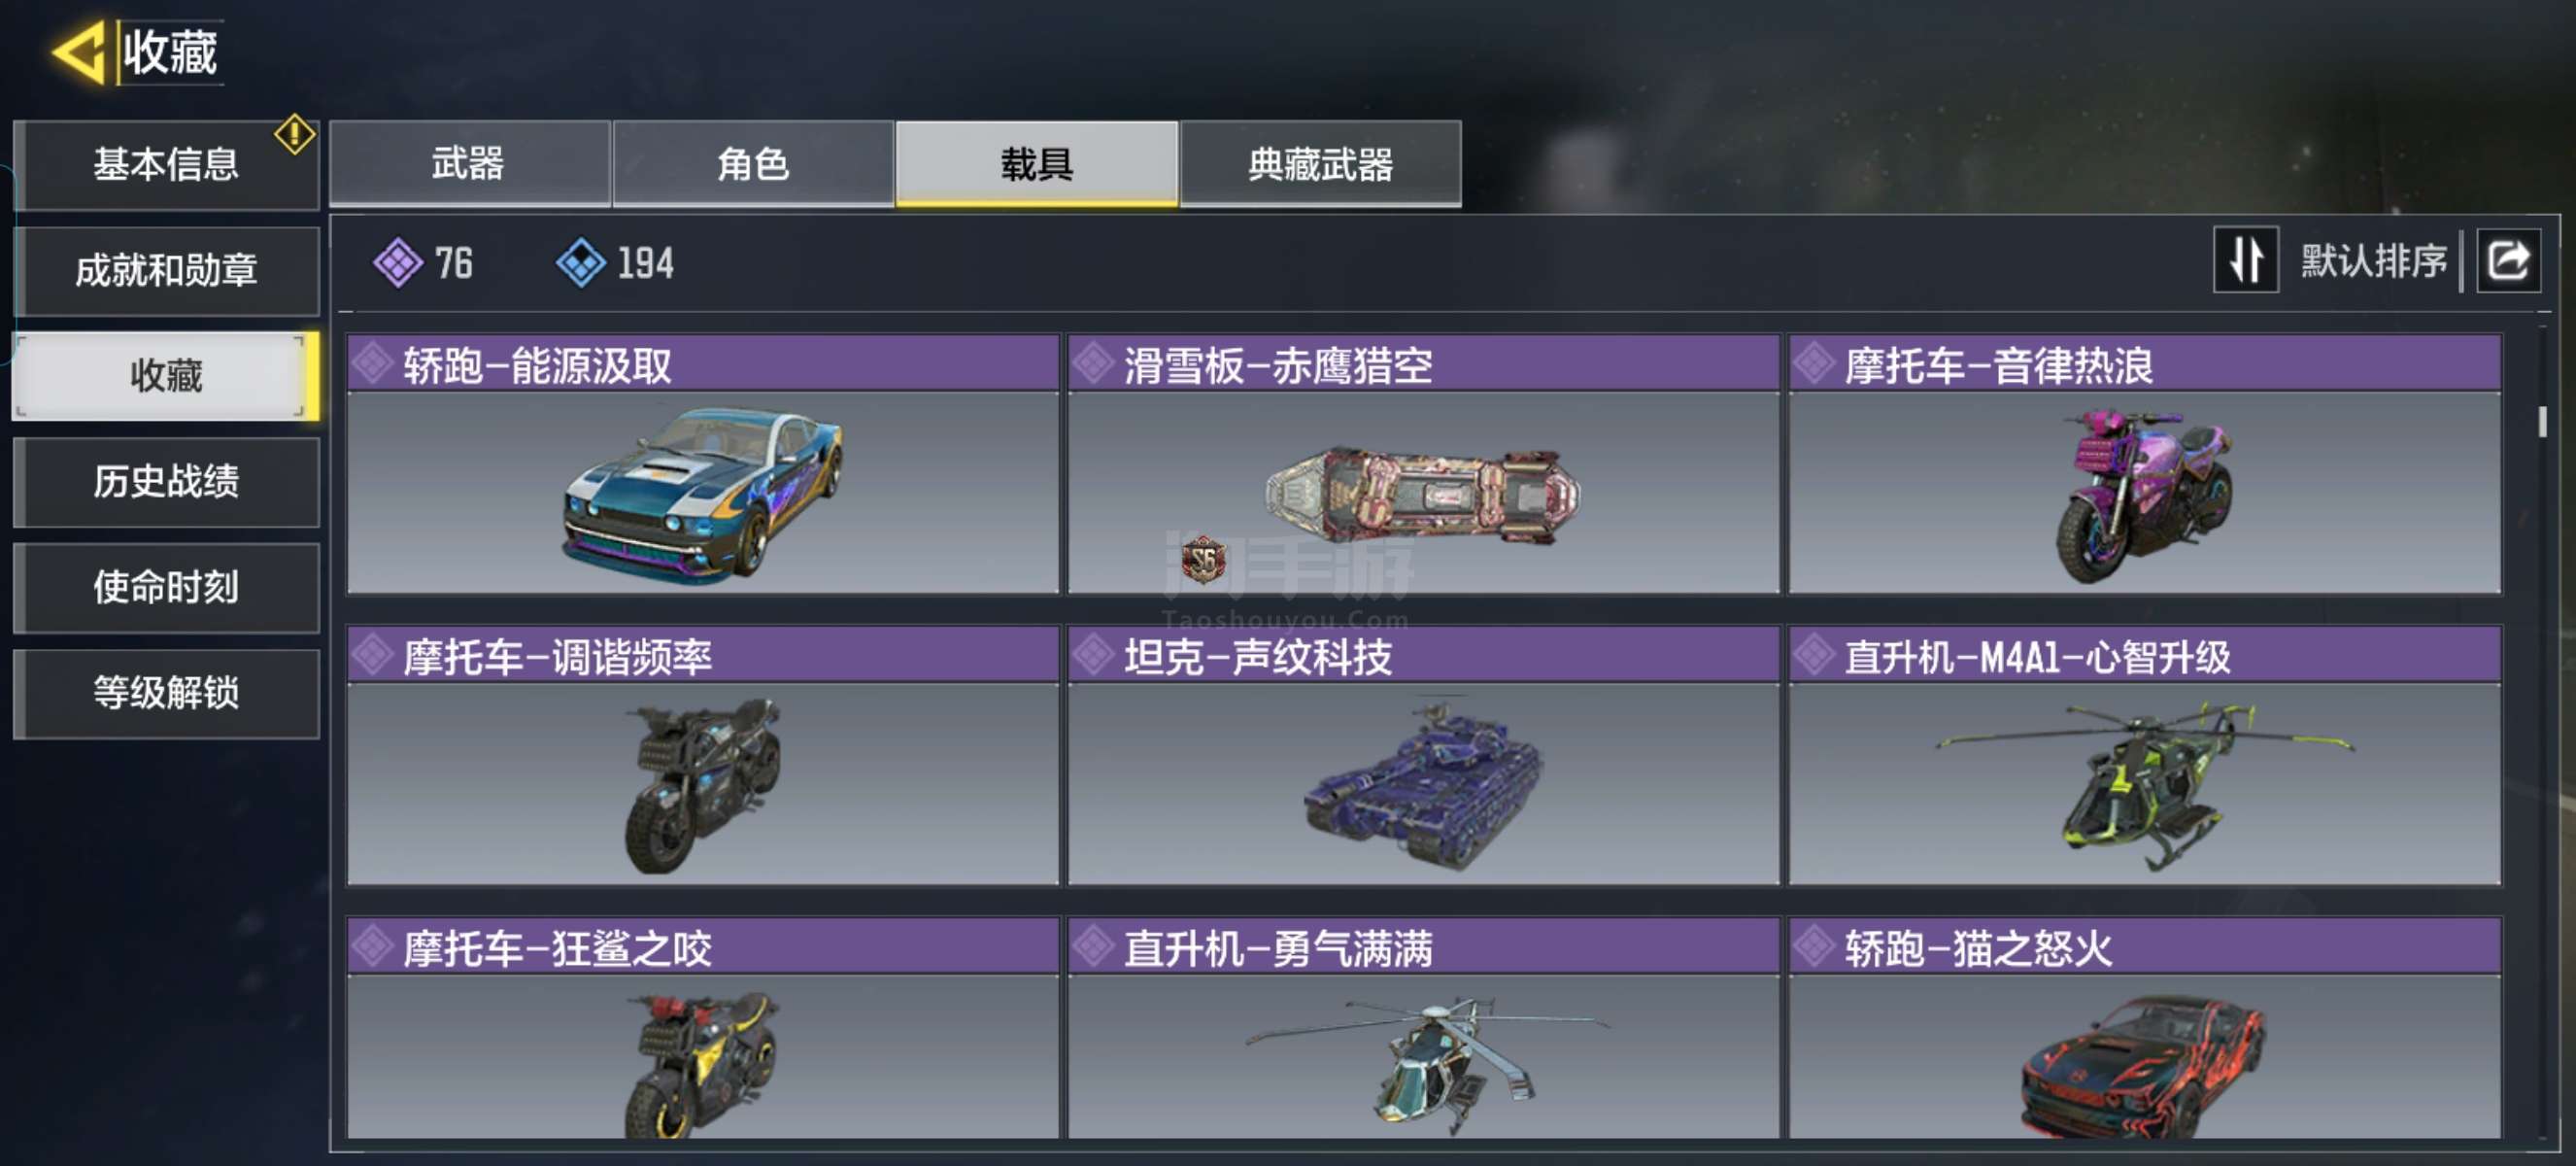Select the 直升机-M4A1-心智升级 helicopter card
This screenshot has width=2576, height=1166.
[x=2144, y=756]
